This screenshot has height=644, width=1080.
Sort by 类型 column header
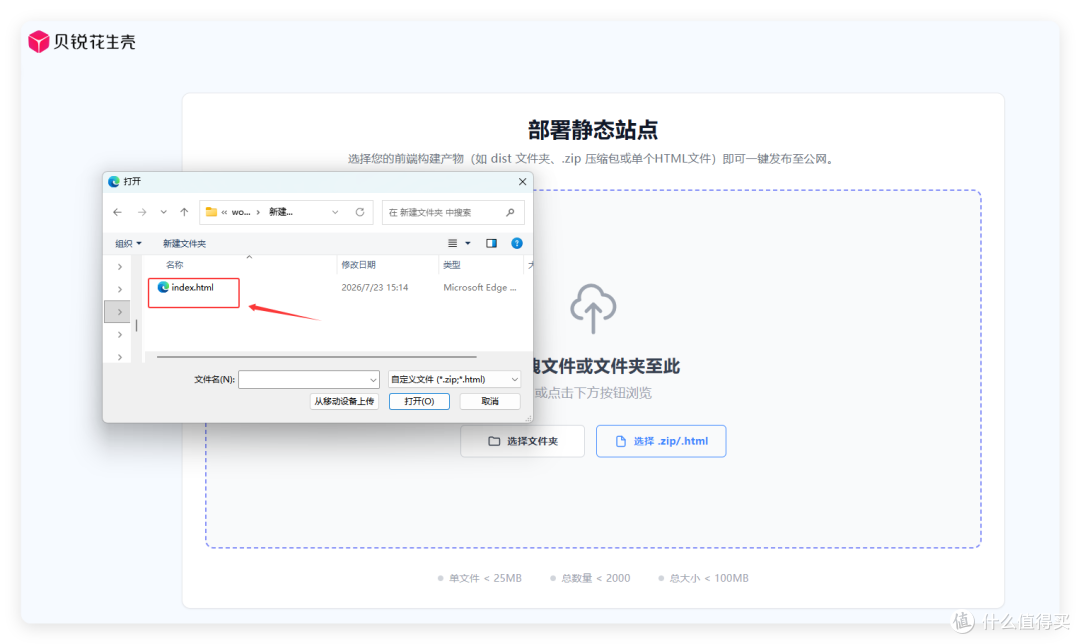452,264
